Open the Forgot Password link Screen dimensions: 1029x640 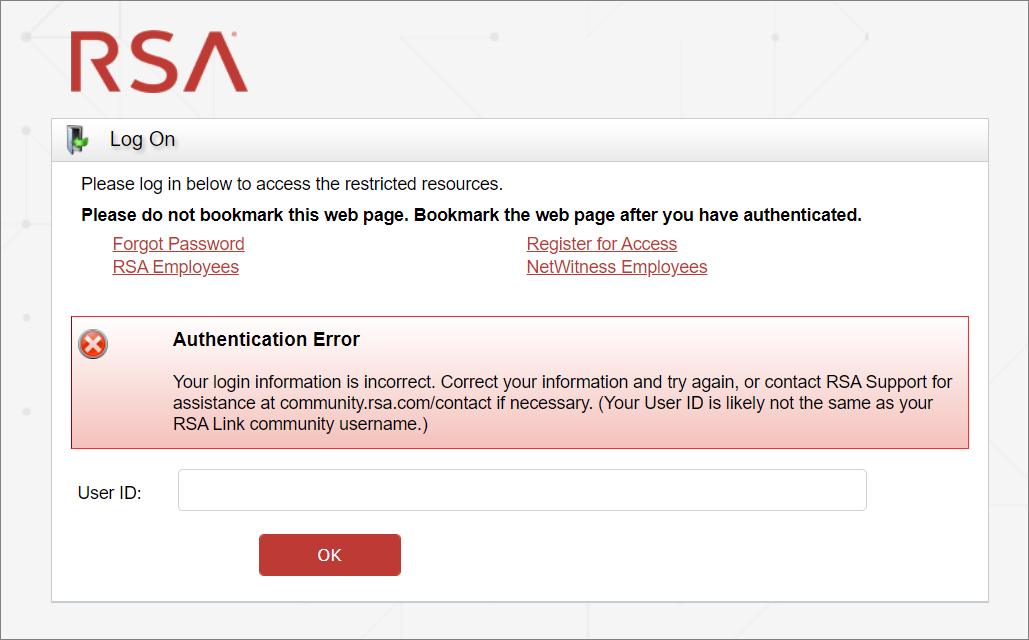click(x=178, y=244)
